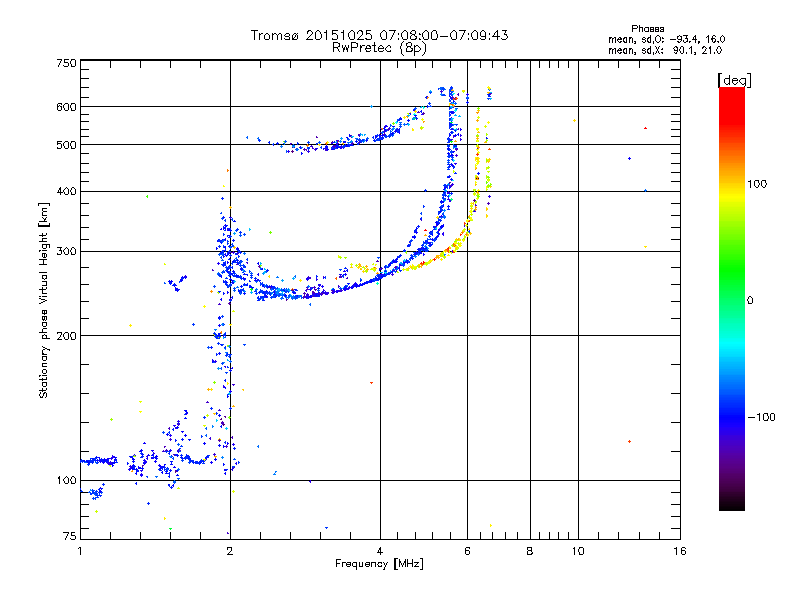Click the 'Stationary phase Virtual Height [km]' axis title

tap(43, 300)
